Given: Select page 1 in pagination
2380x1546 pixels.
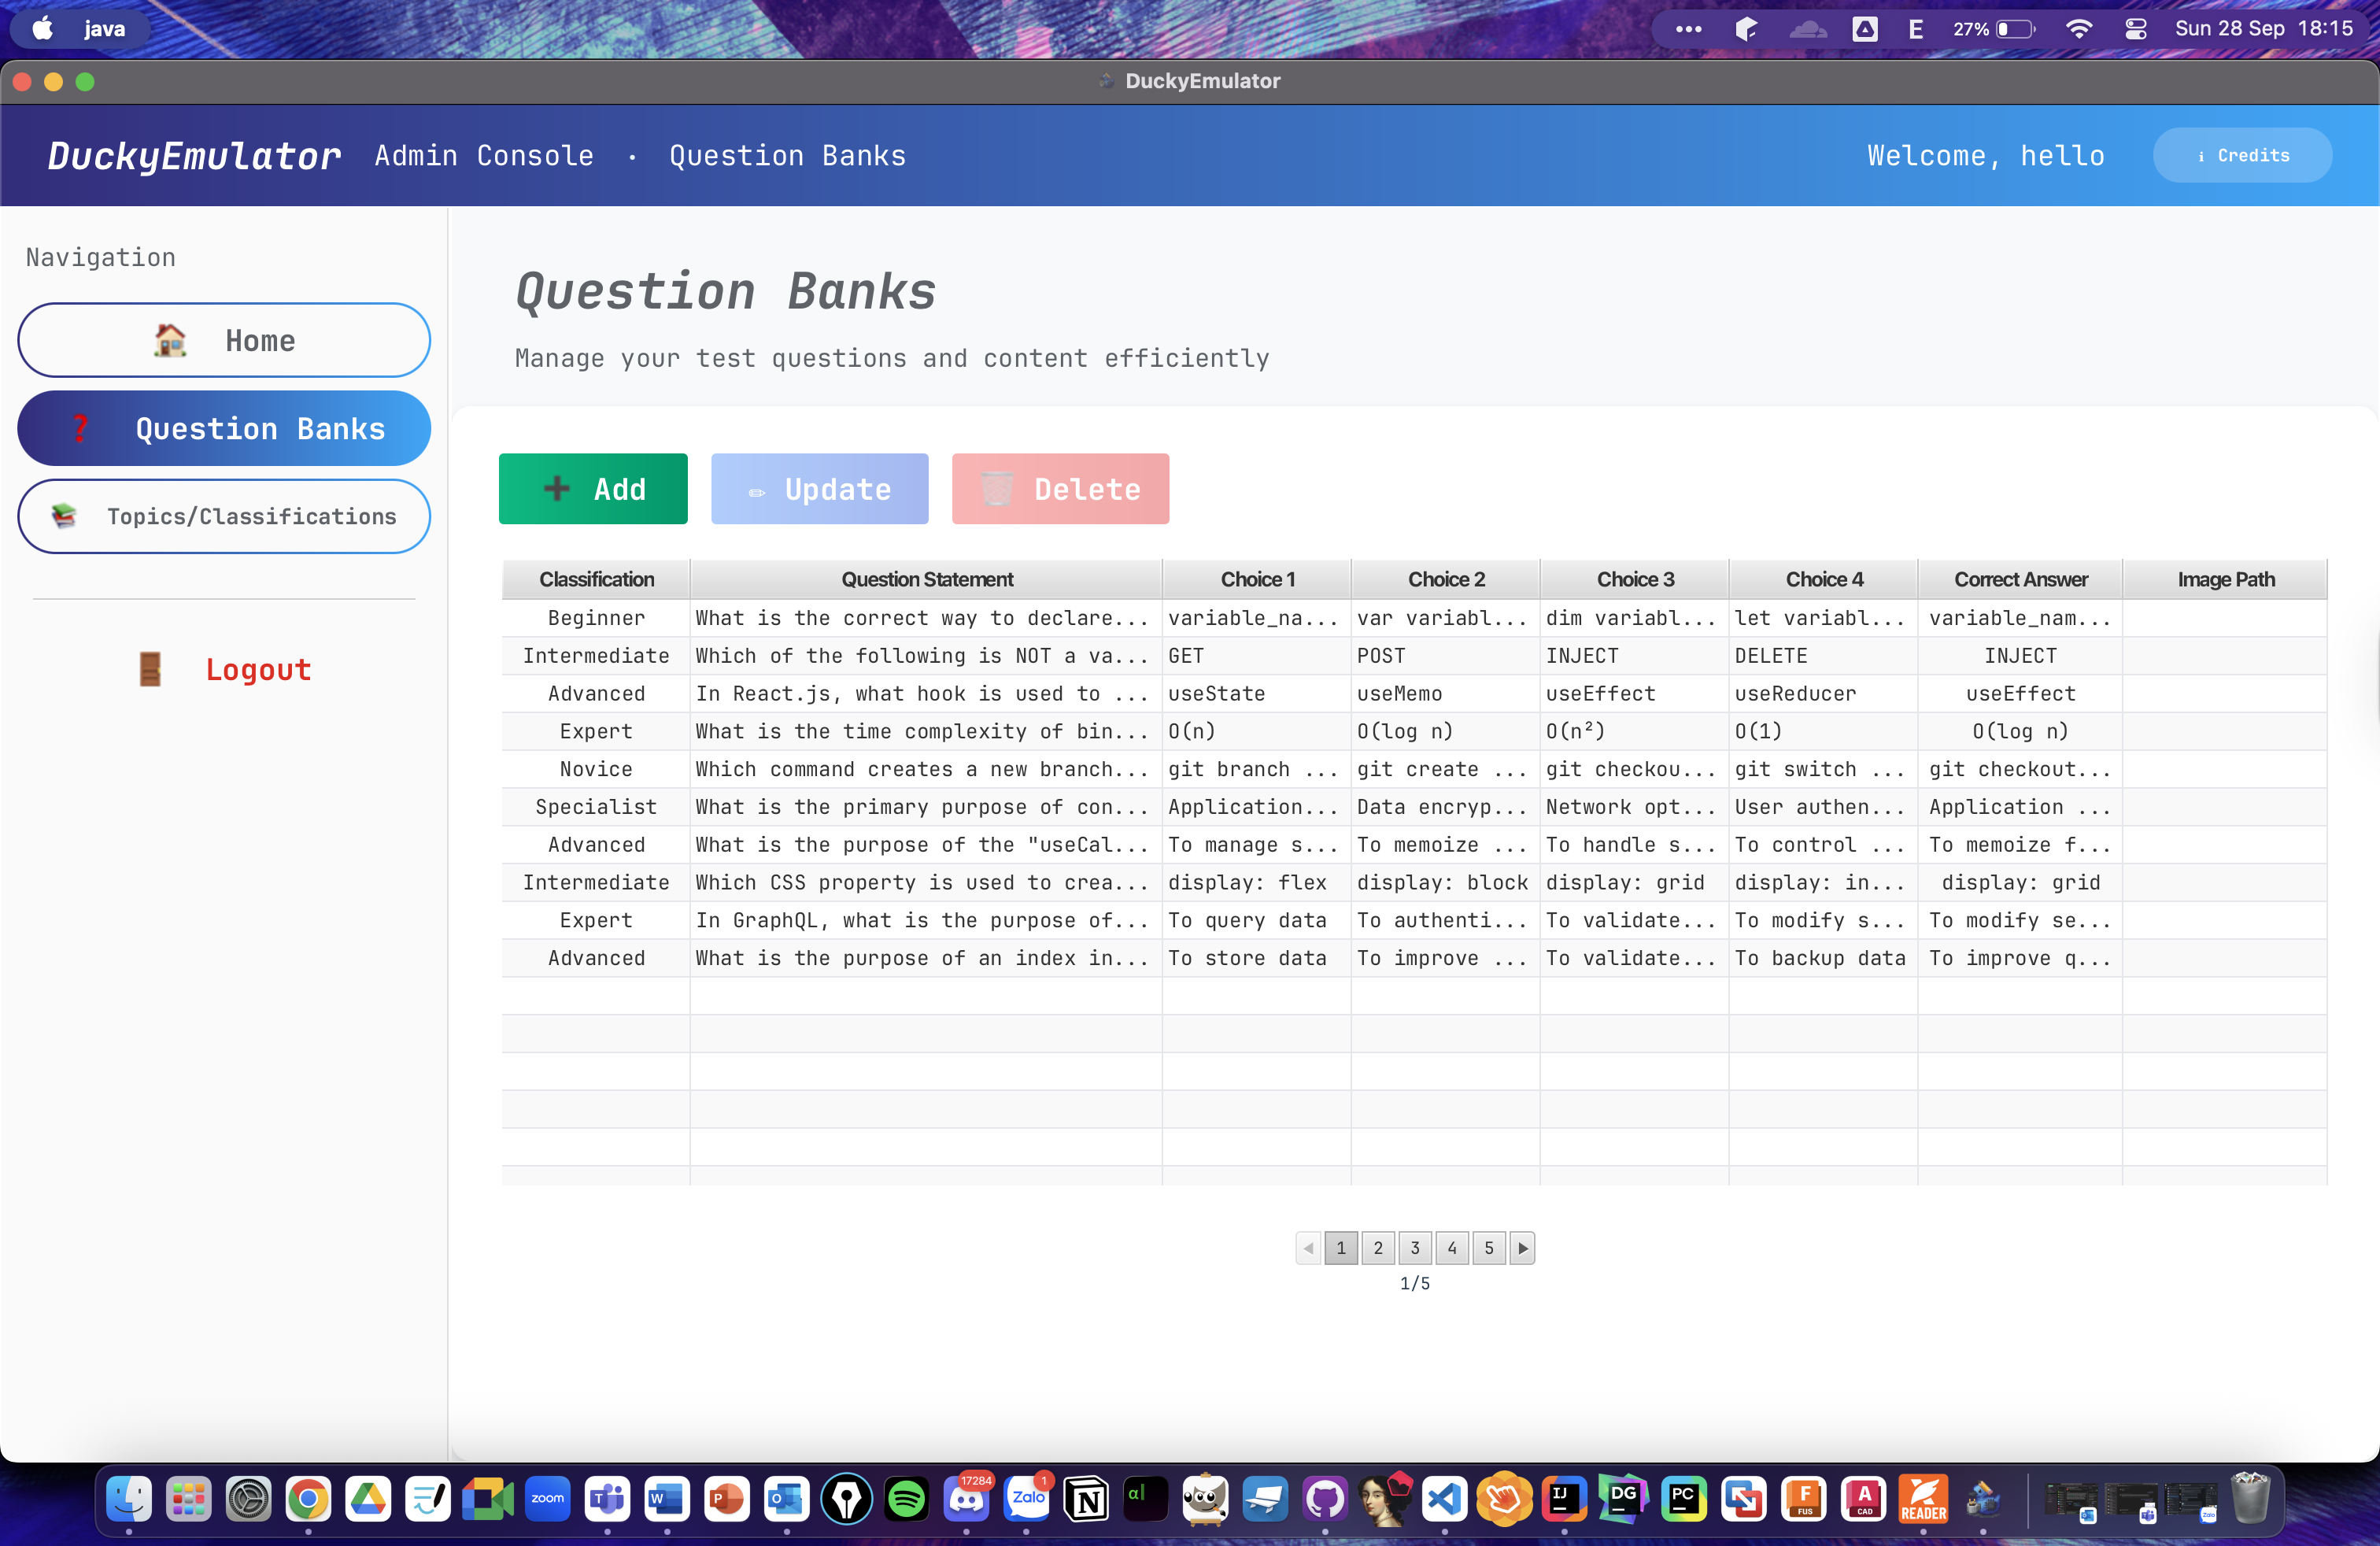Looking at the screenshot, I should (x=1341, y=1247).
